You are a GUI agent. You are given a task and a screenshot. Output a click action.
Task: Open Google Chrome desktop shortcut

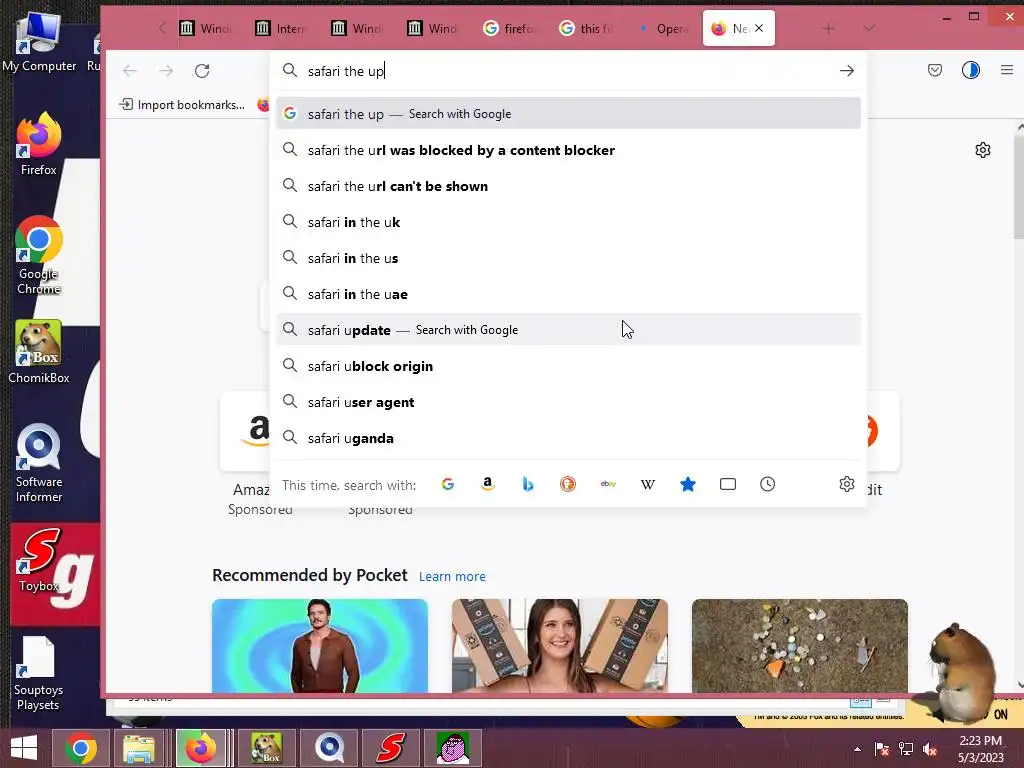[x=39, y=255]
